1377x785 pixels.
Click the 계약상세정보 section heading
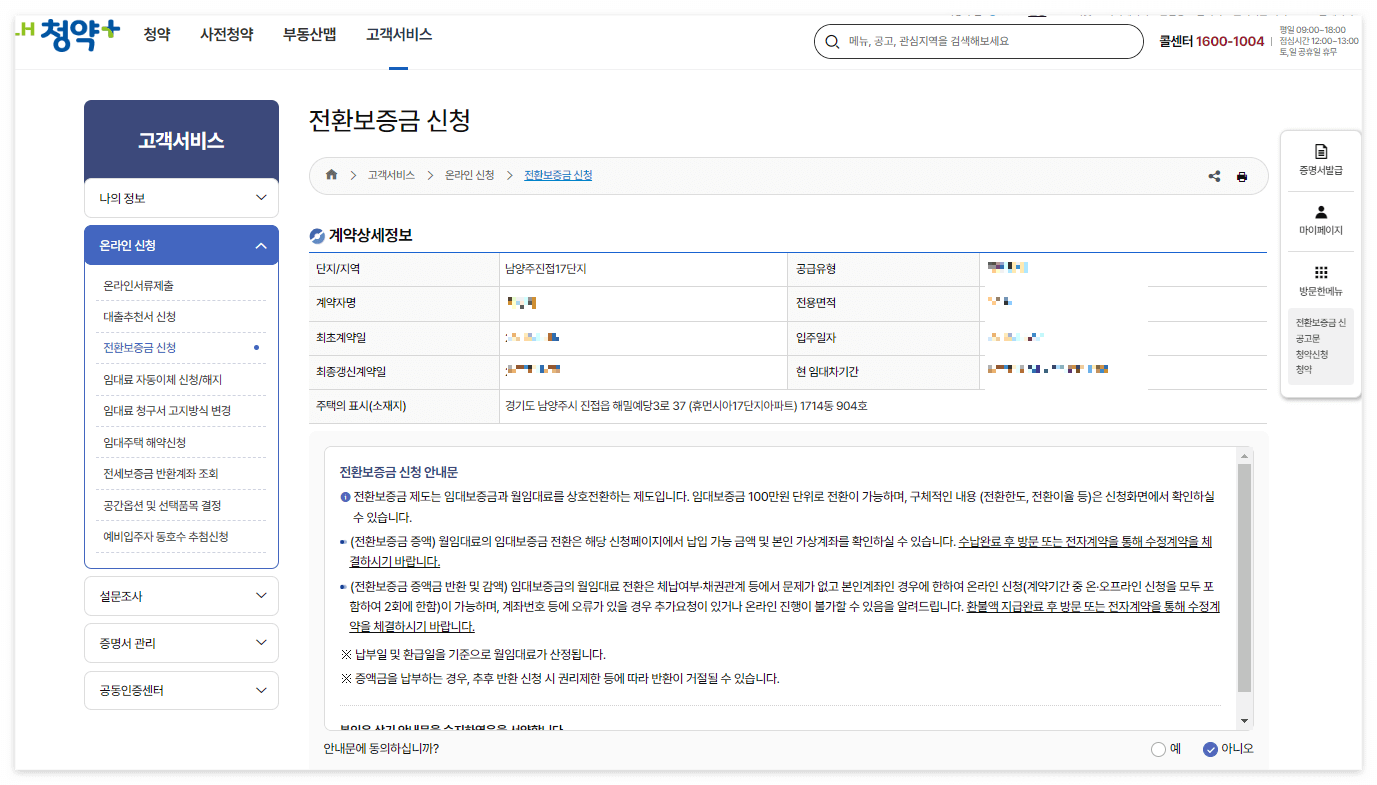(x=371, y=236)
